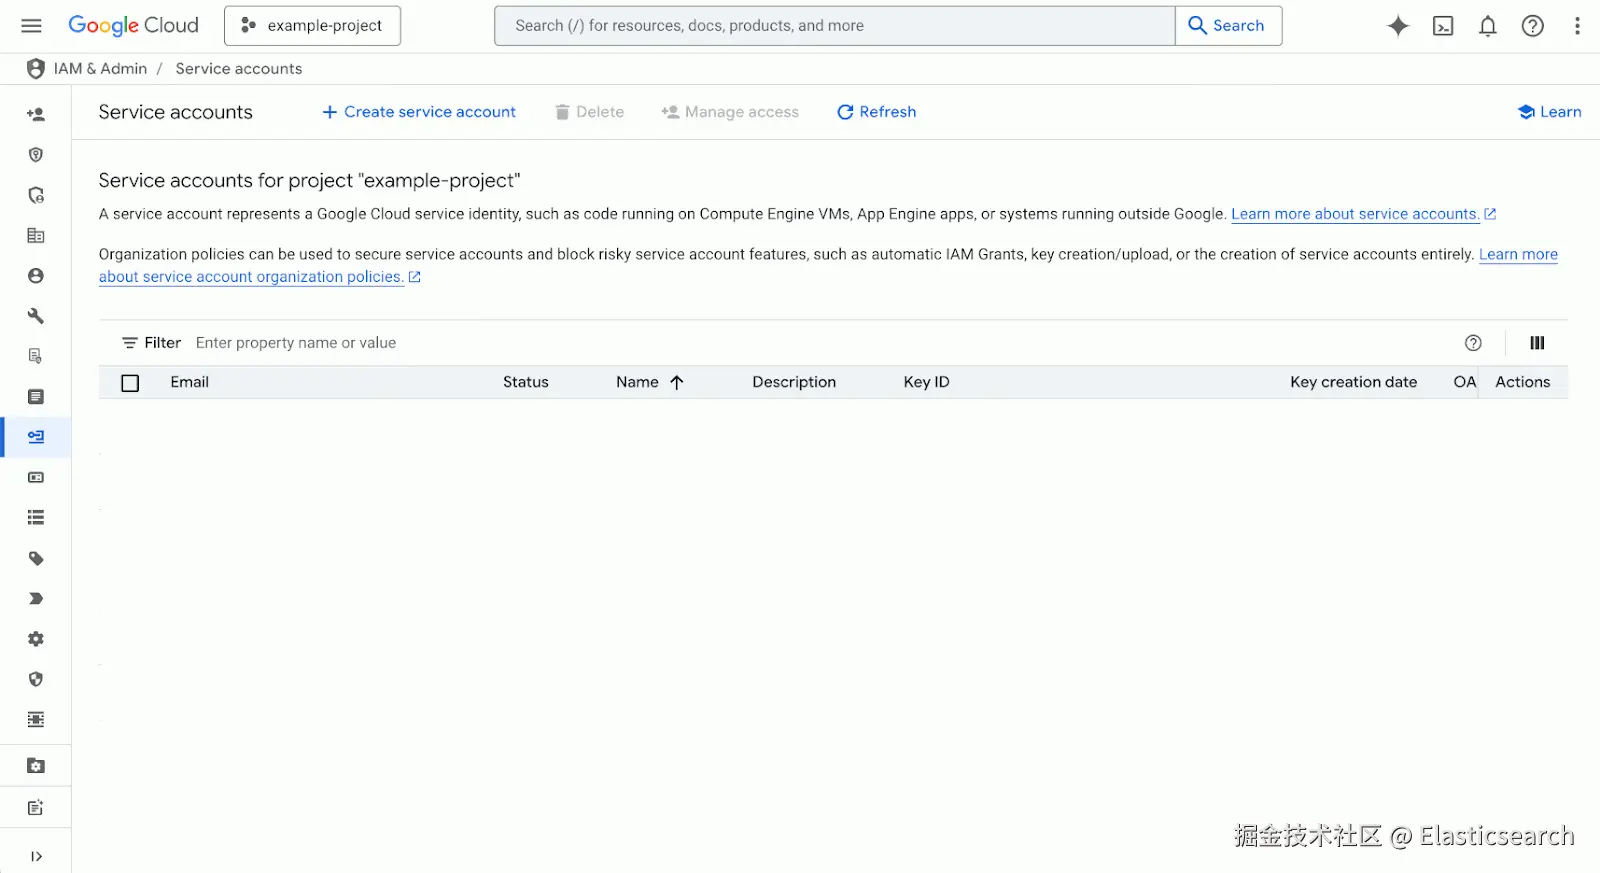Click the Key creation date header
1600x873 pixels.
[x=1353, y=382]
